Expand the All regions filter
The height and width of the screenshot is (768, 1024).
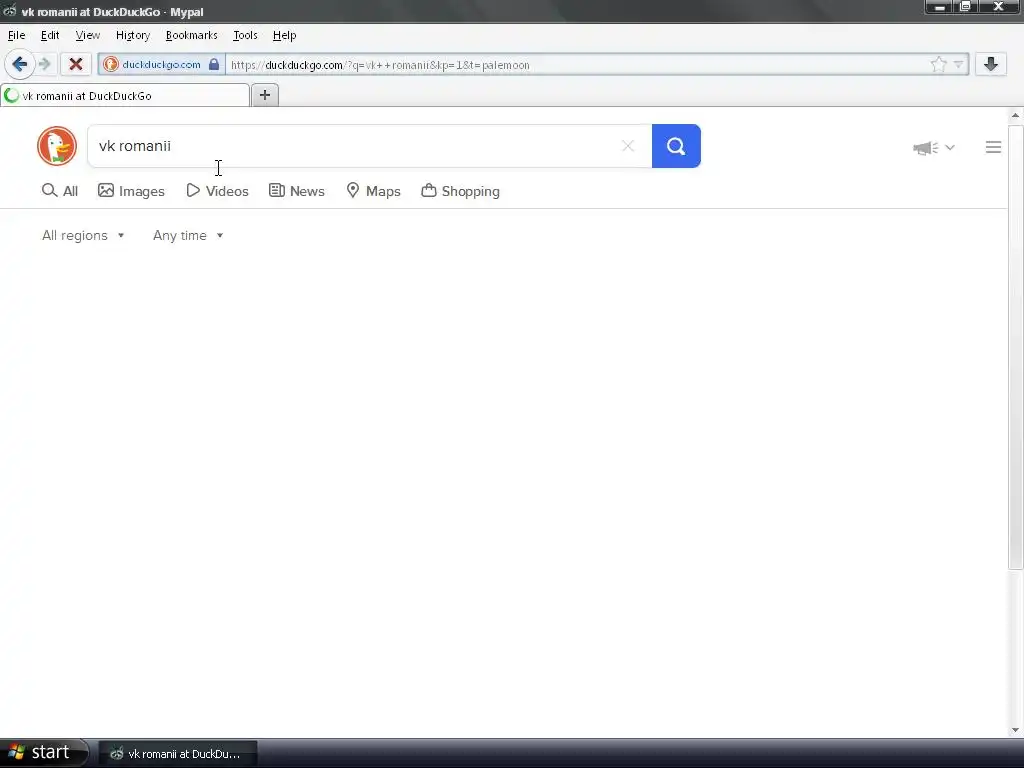83,235
